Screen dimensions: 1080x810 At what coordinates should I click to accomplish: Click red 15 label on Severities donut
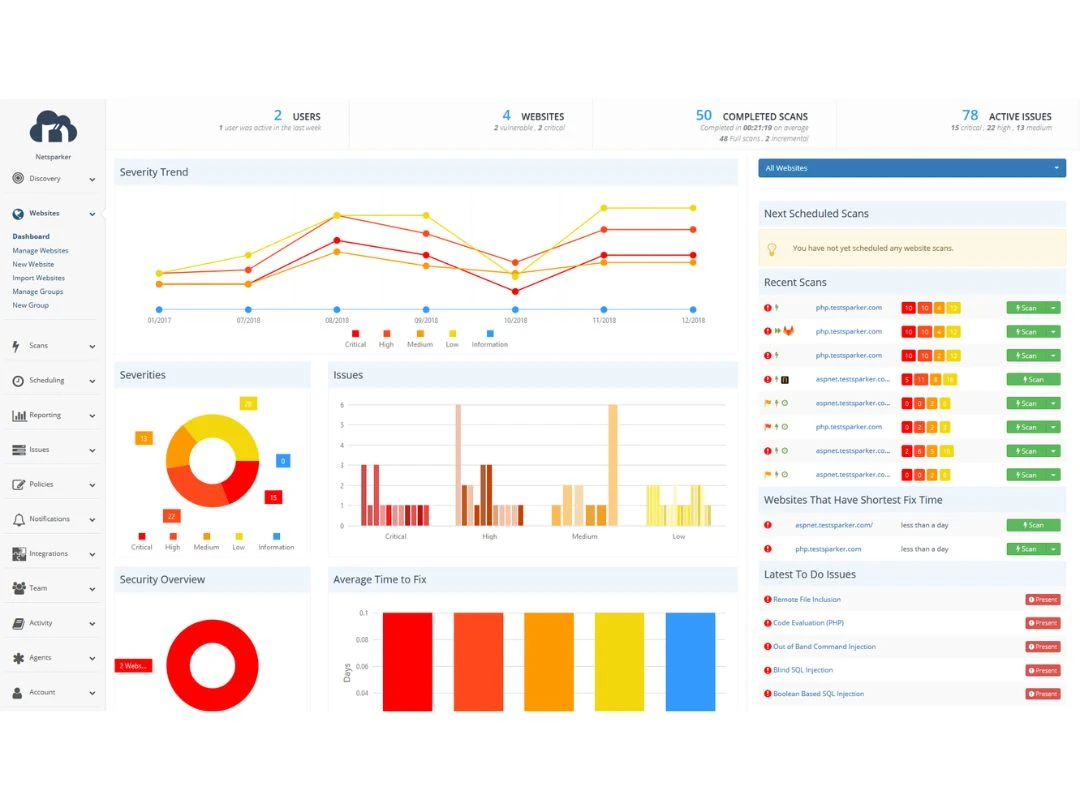pyautogui.click(x=273, y=497)
